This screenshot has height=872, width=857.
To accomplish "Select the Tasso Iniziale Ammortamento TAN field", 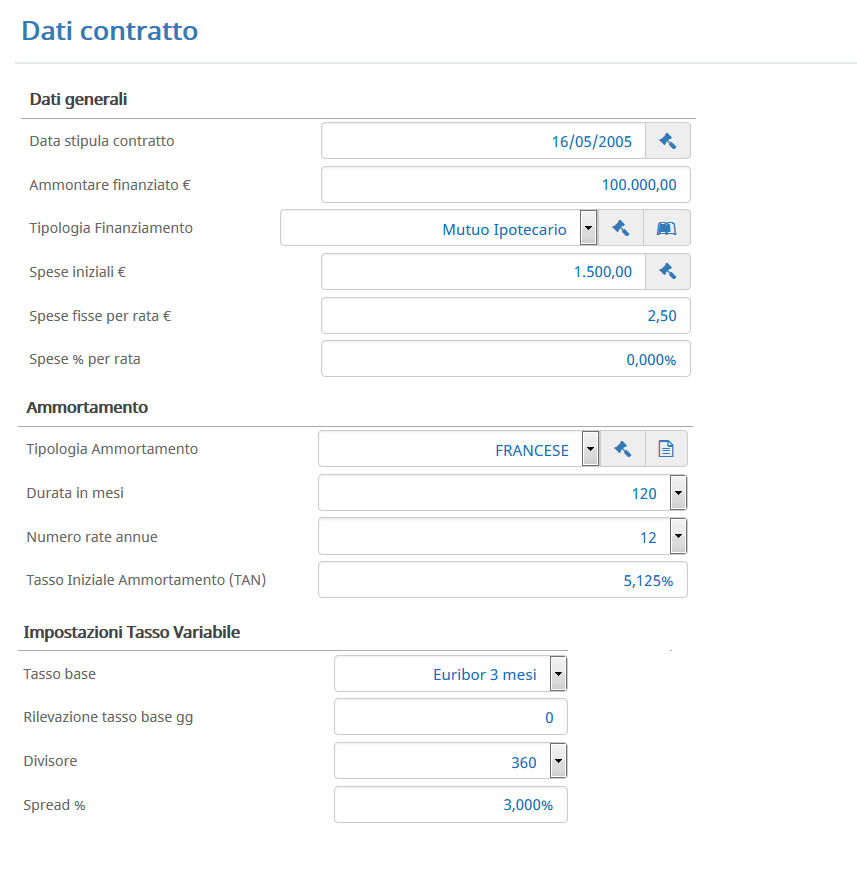I will coord(503,579).
